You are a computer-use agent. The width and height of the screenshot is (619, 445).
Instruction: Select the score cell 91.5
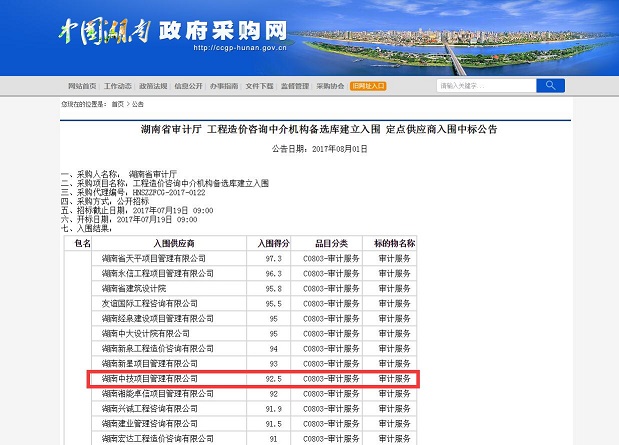click(274, 424)
